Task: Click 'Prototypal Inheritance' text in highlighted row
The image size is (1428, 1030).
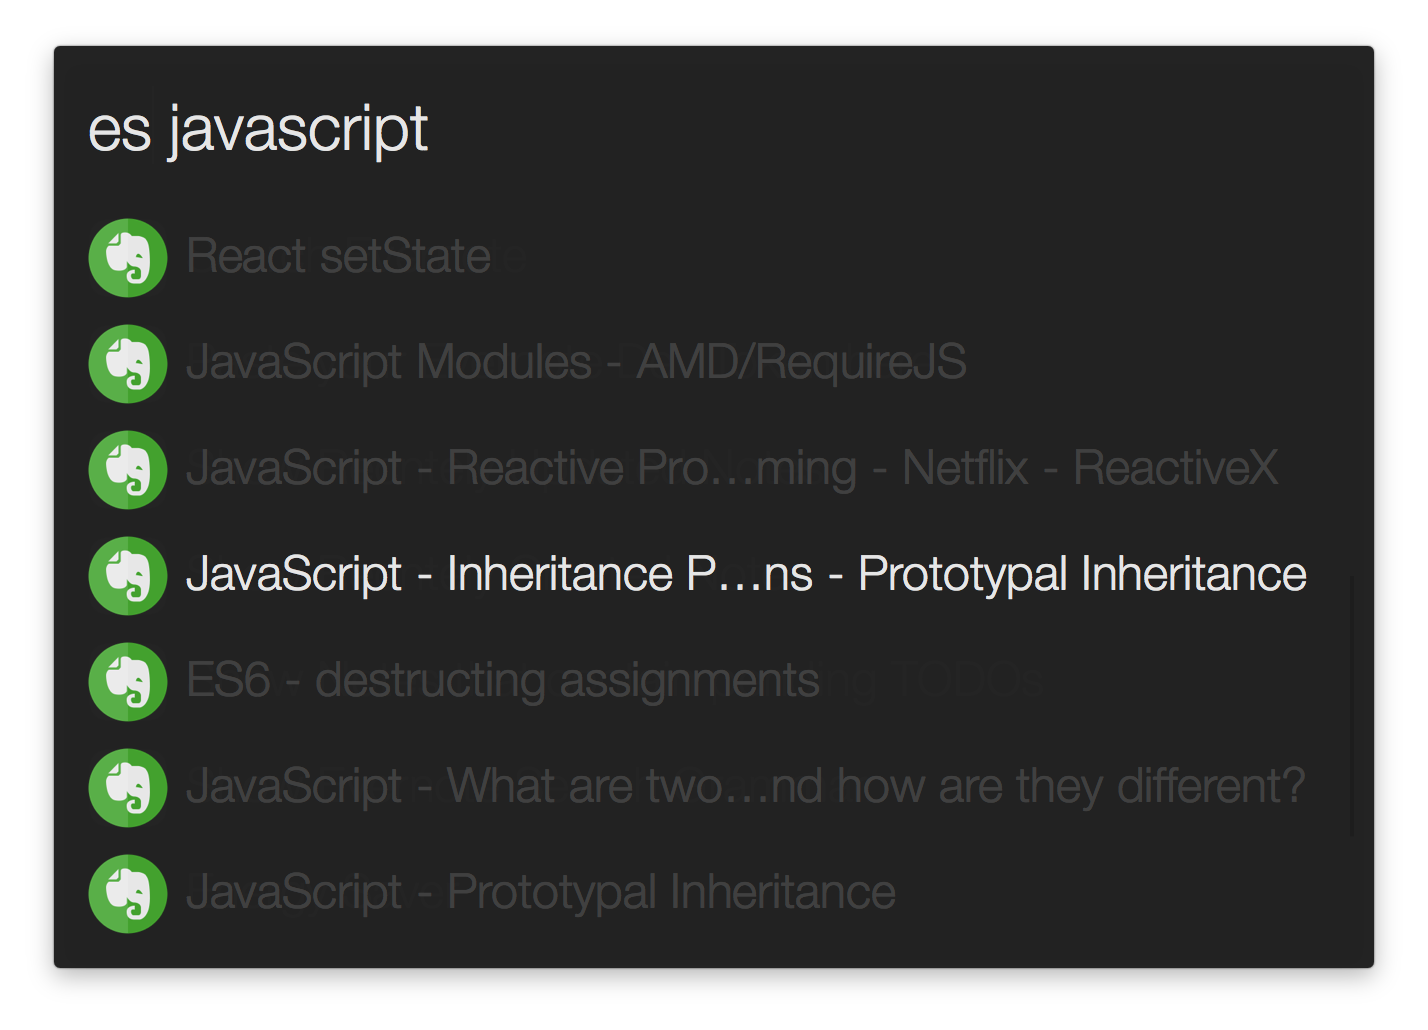Action: point(1082,575)
